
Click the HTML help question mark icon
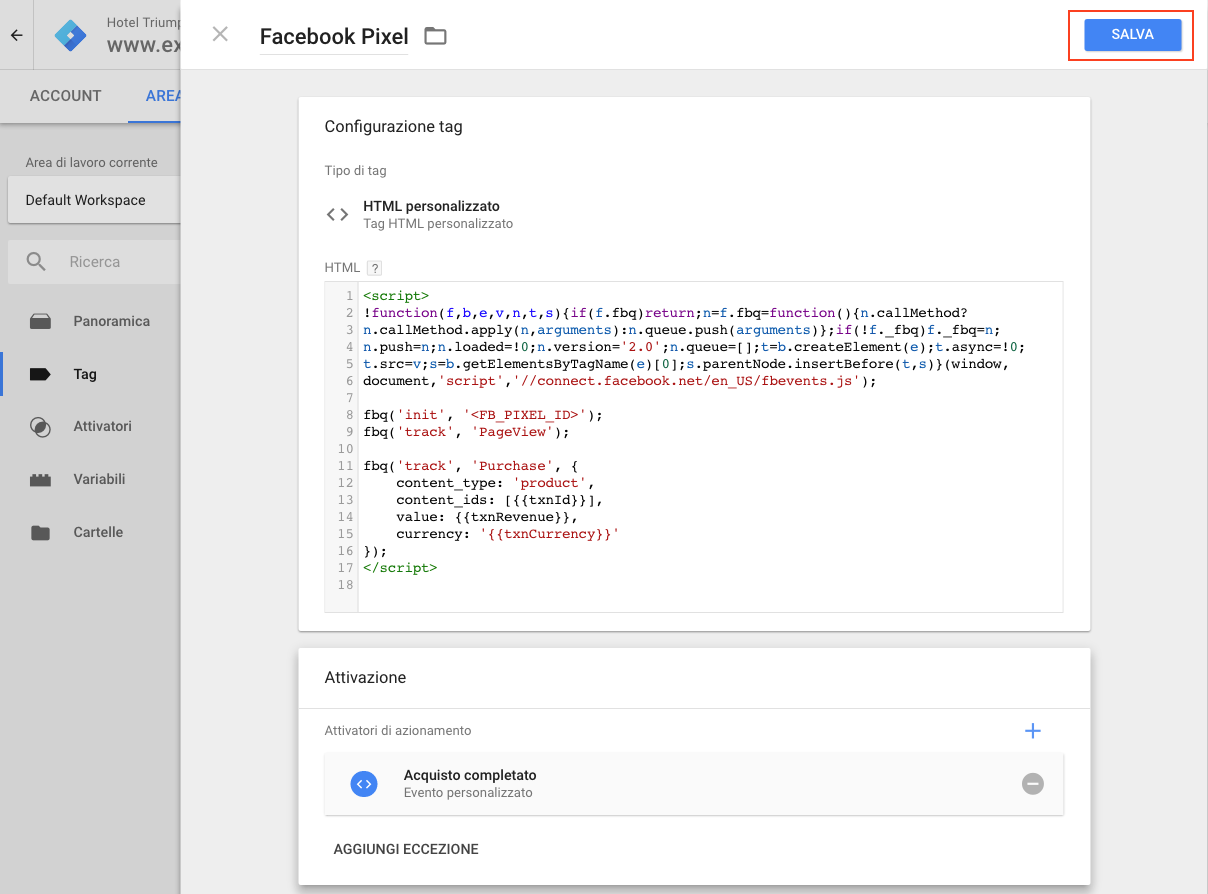(374, 268)
